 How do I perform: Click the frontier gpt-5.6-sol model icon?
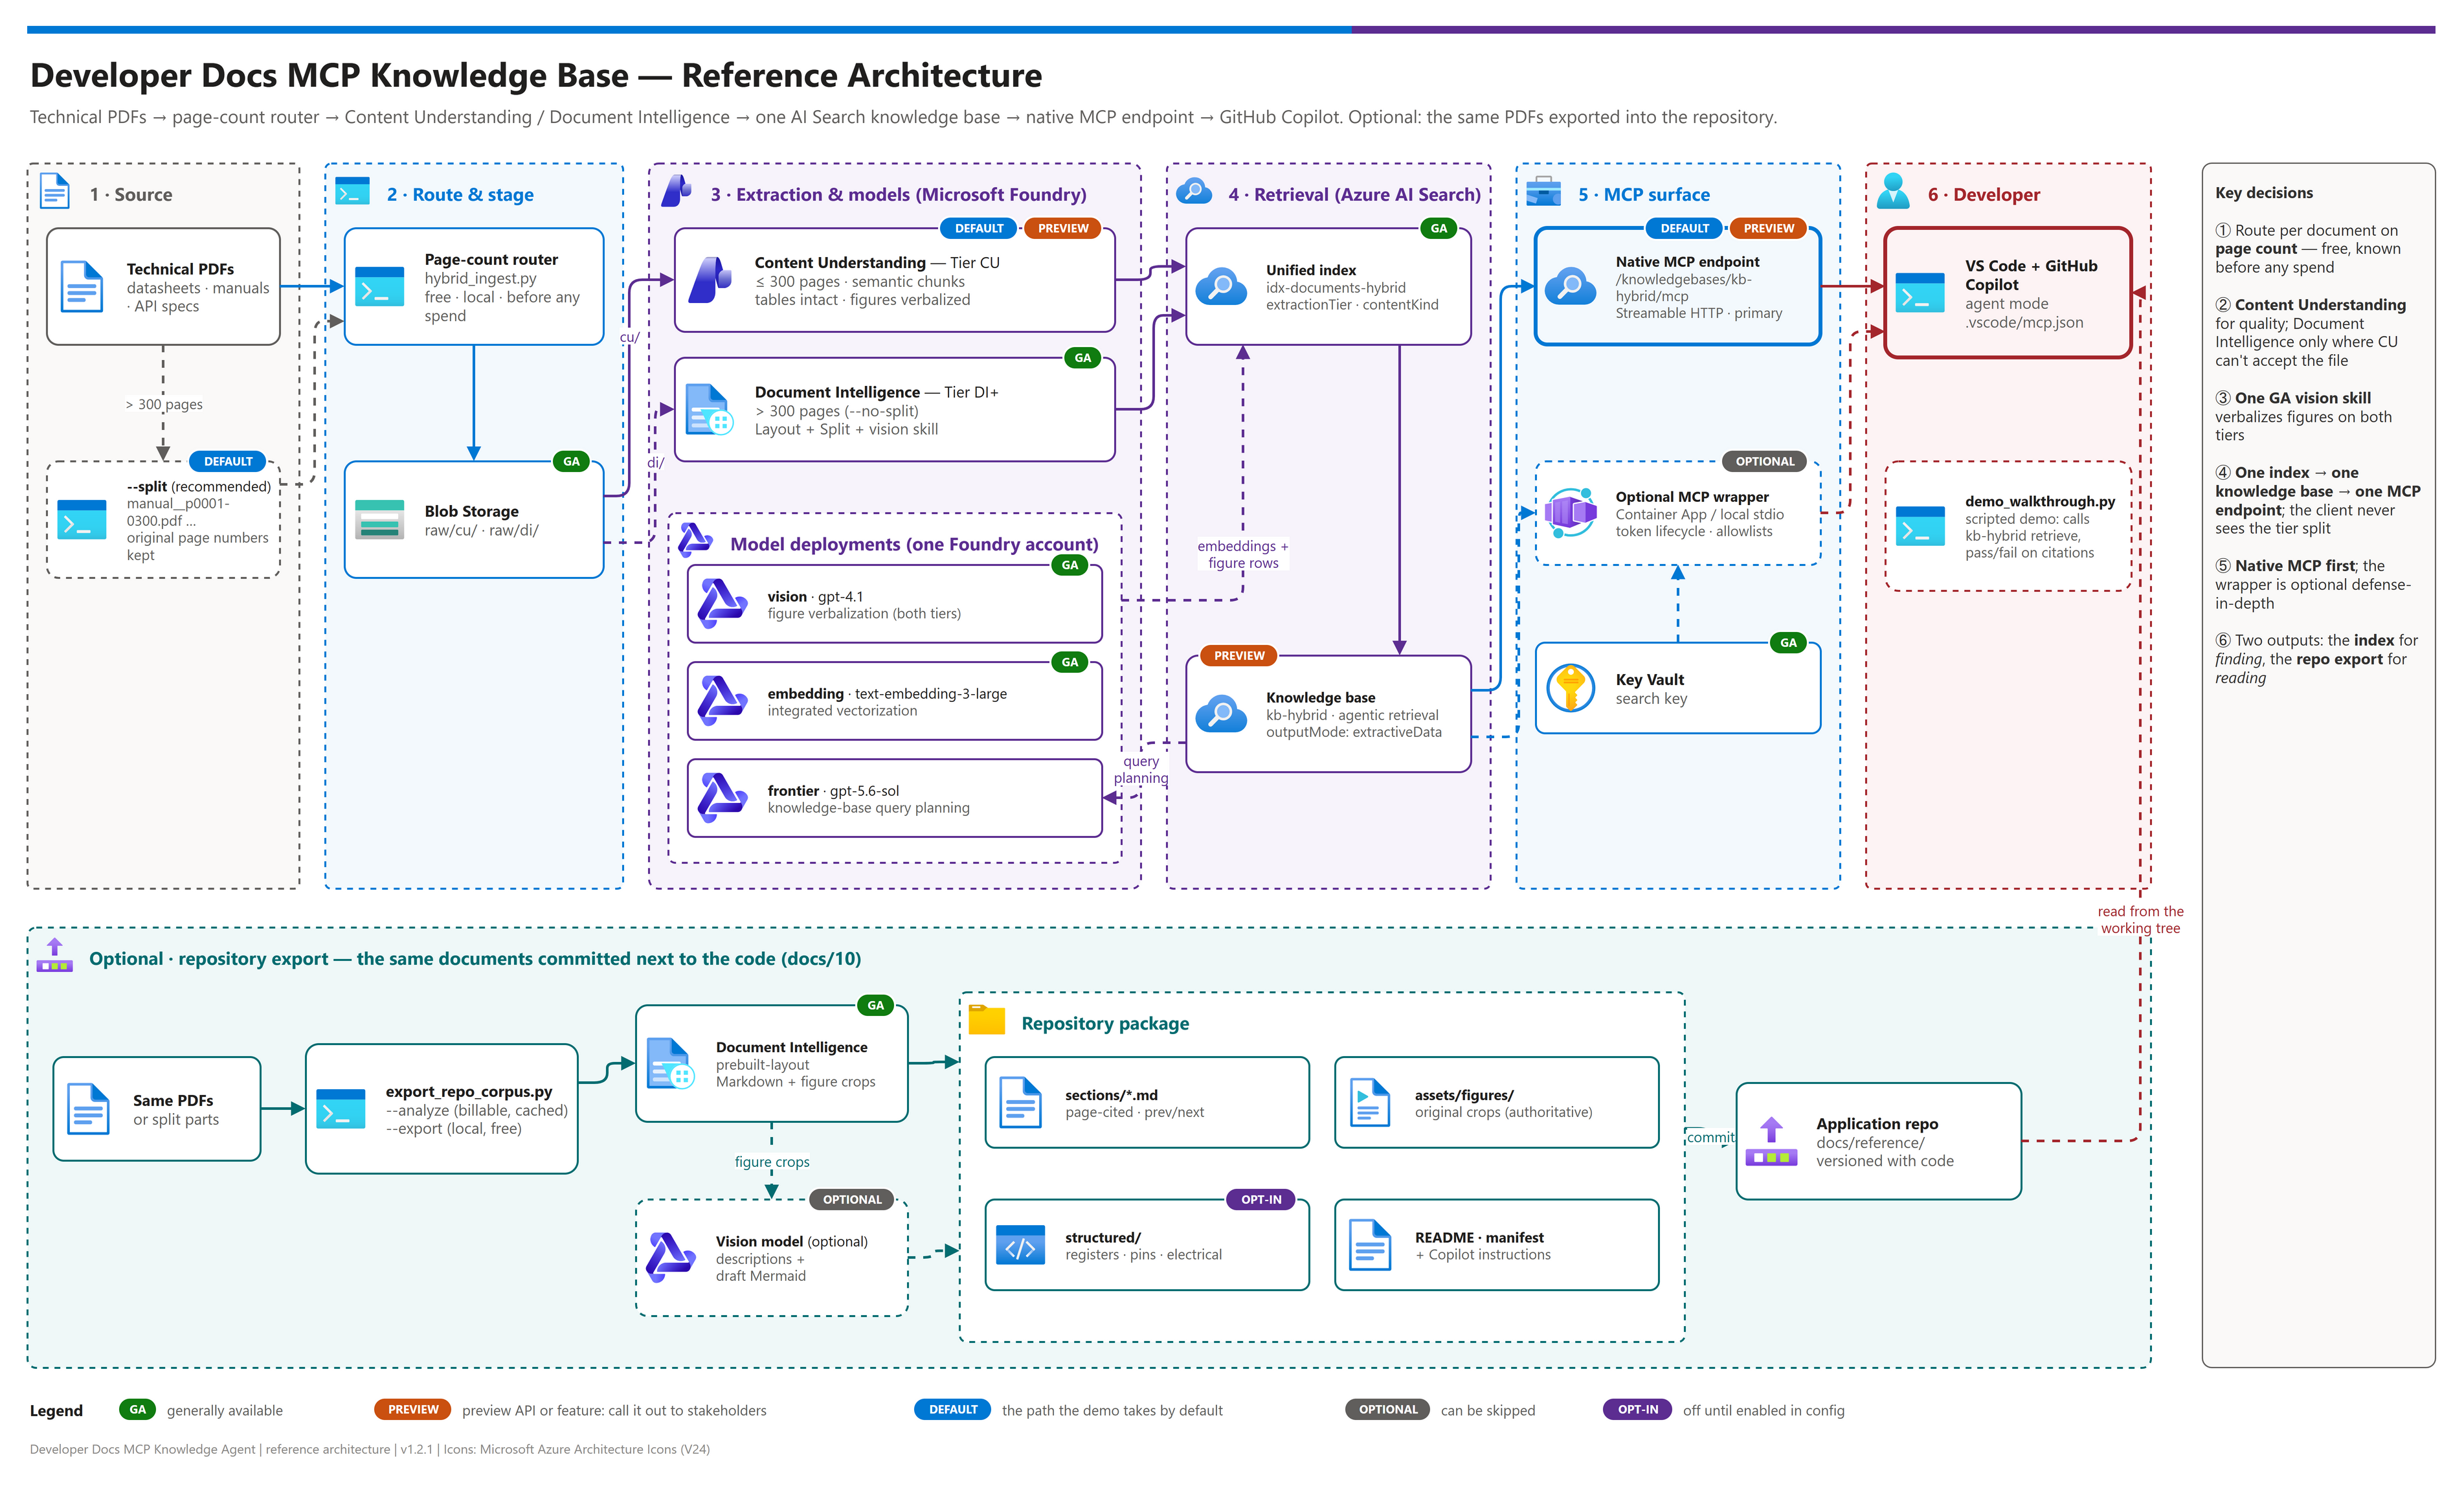click(722, 797)
